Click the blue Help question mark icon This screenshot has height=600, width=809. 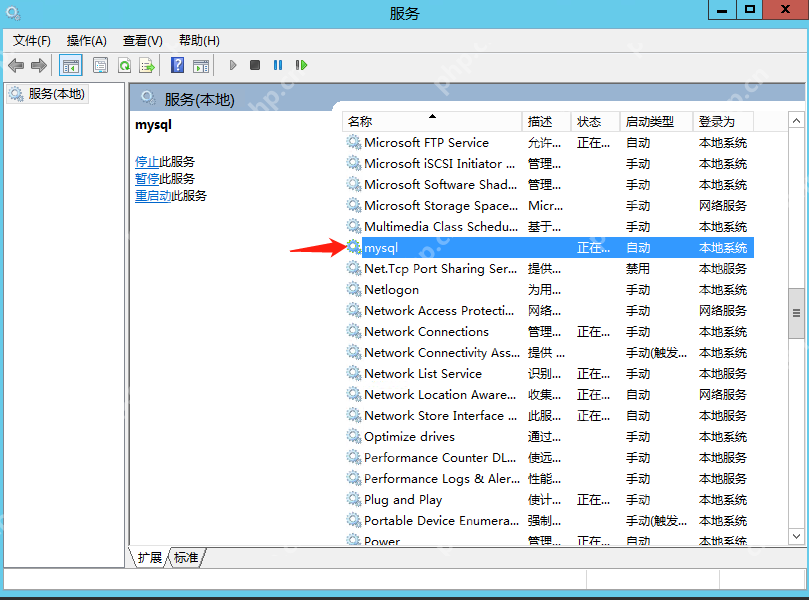(177, 65)
